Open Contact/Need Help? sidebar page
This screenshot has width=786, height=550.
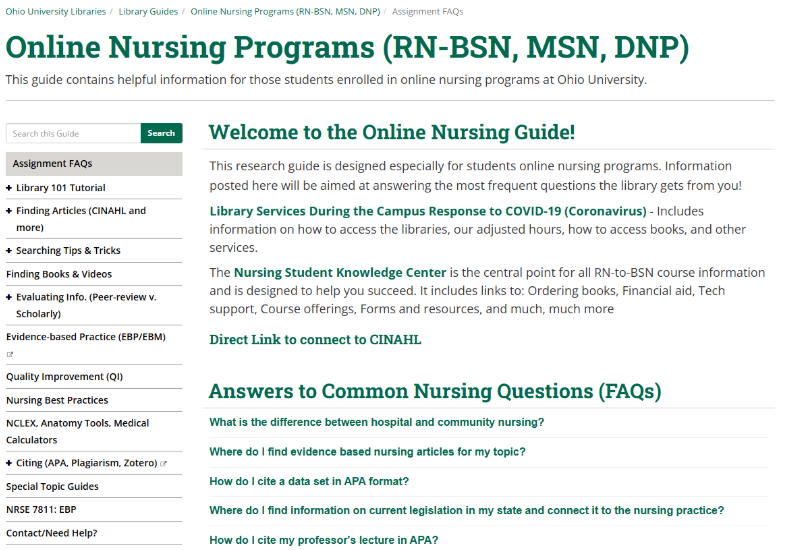click(52, 533)
